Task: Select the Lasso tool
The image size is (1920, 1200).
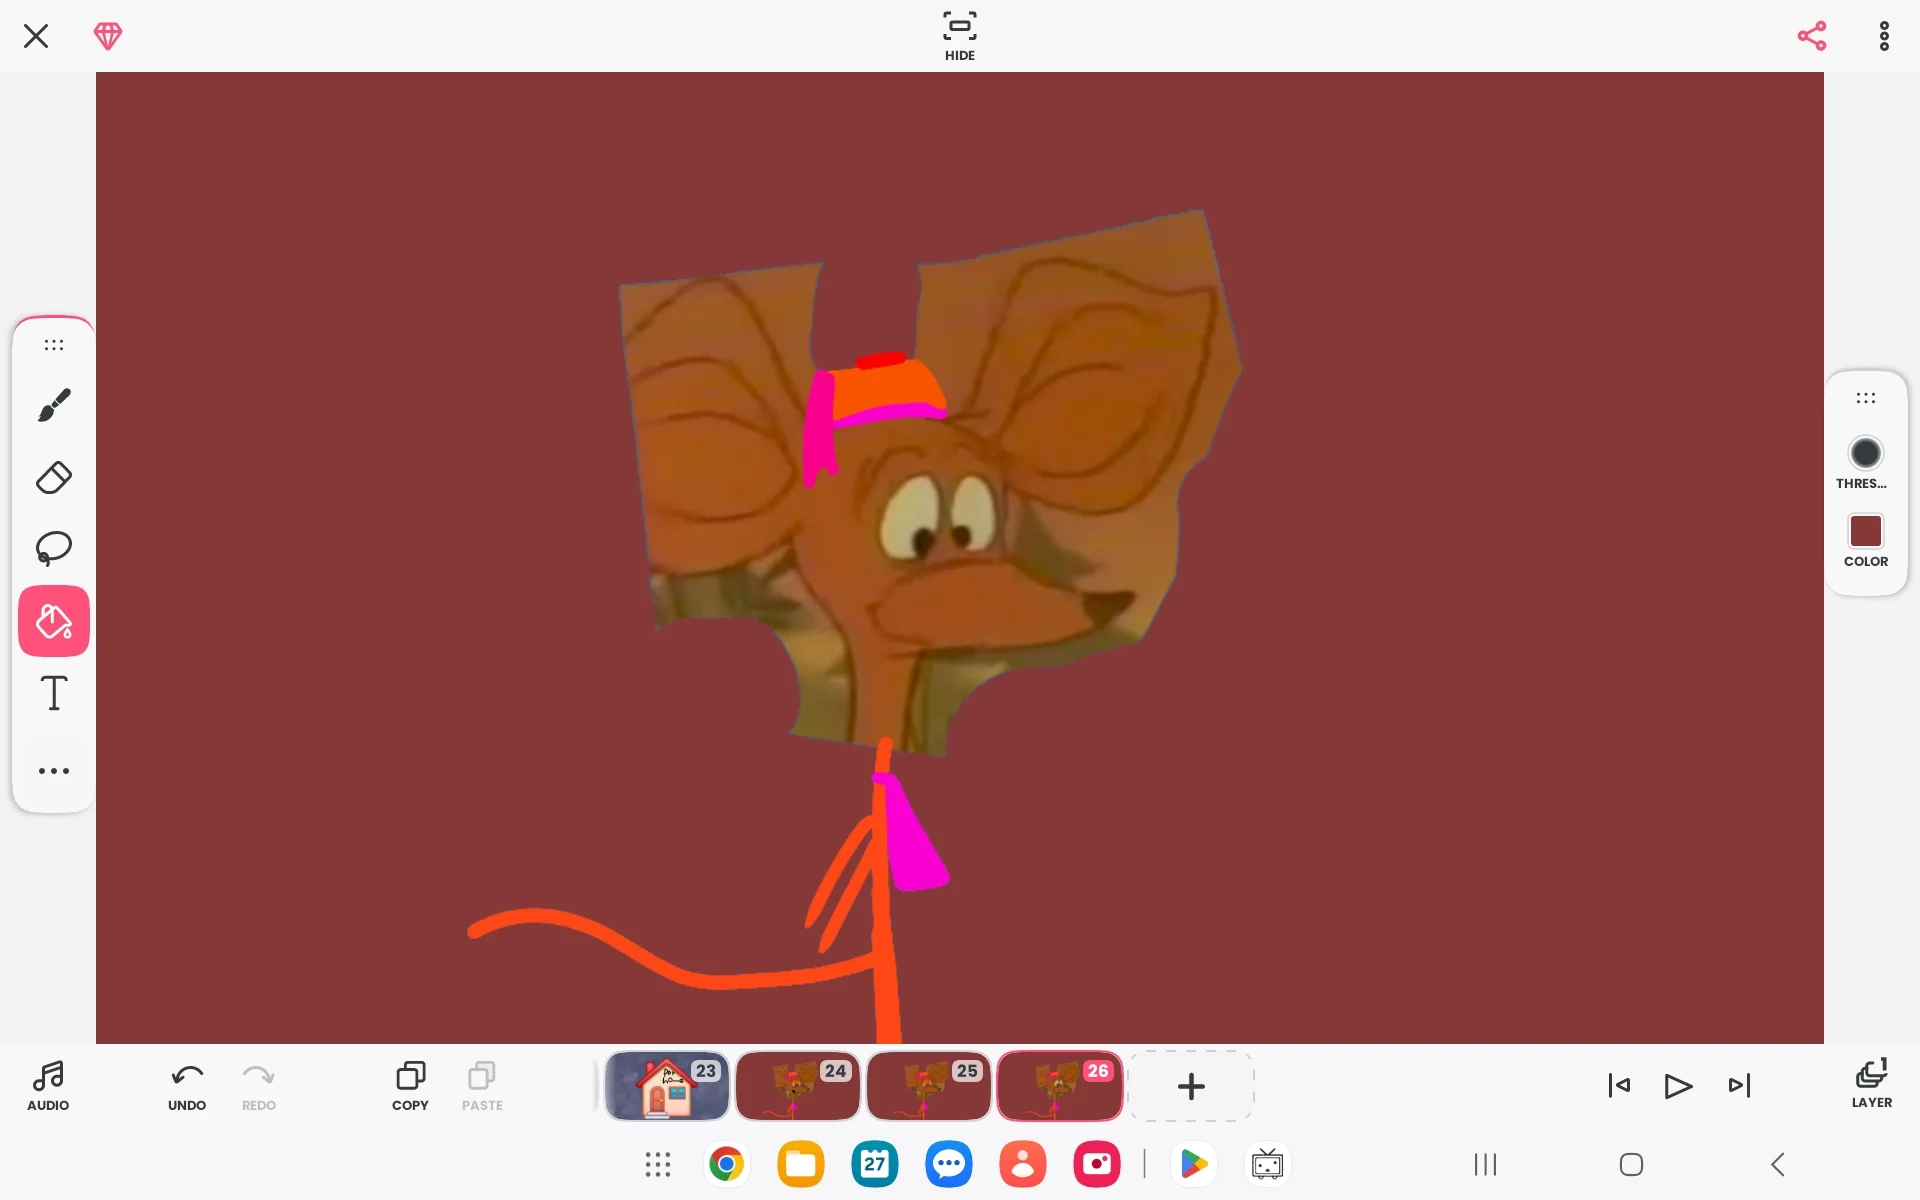Action: click(54, 549)
